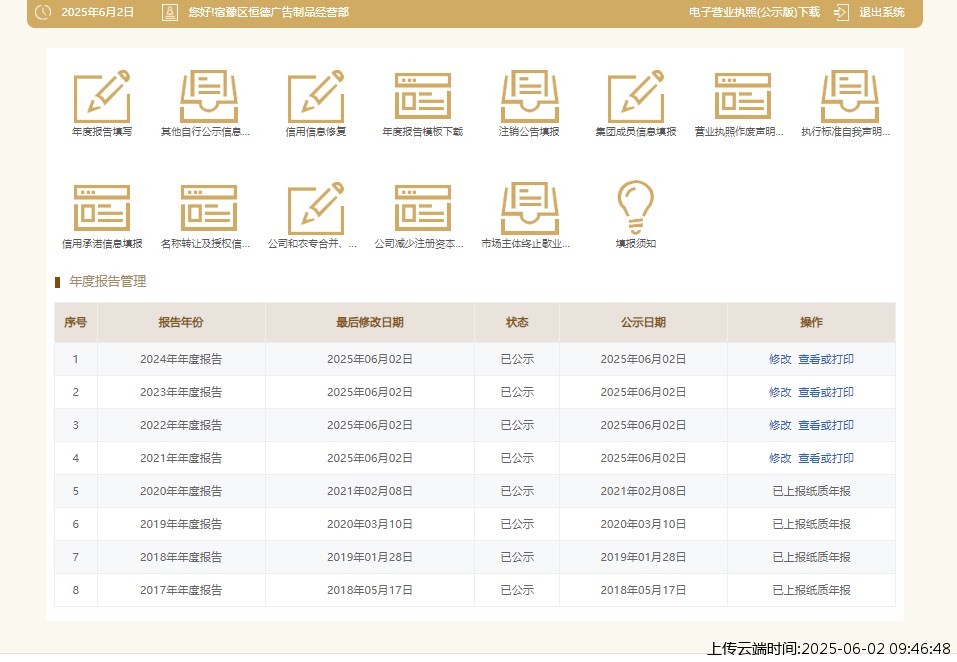Click the 上传云端时间 timestamp text
Screen dimensions: 957x662
pos(829,648)
